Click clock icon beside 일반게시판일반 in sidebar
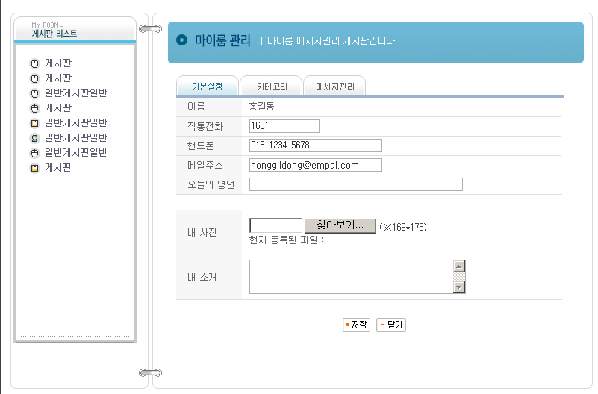The image size is (598, 394). click(x=35, y=93)
